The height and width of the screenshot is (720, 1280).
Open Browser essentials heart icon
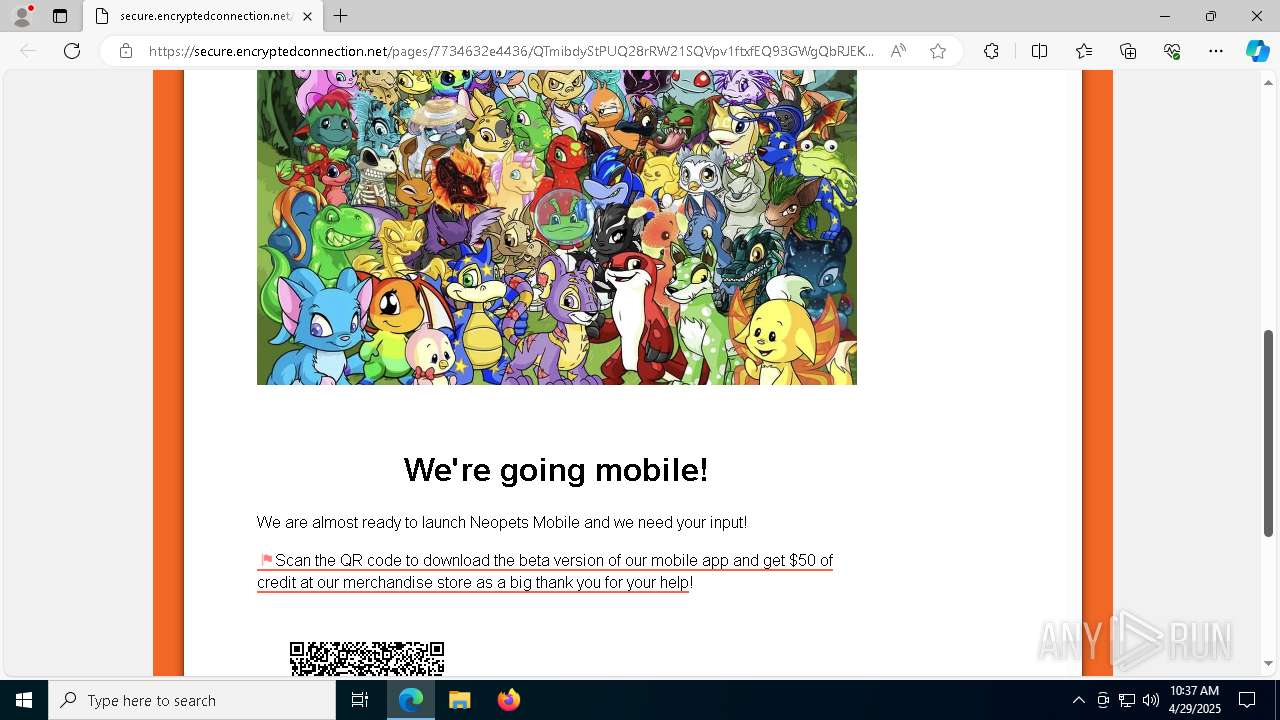click(1172, 51)
